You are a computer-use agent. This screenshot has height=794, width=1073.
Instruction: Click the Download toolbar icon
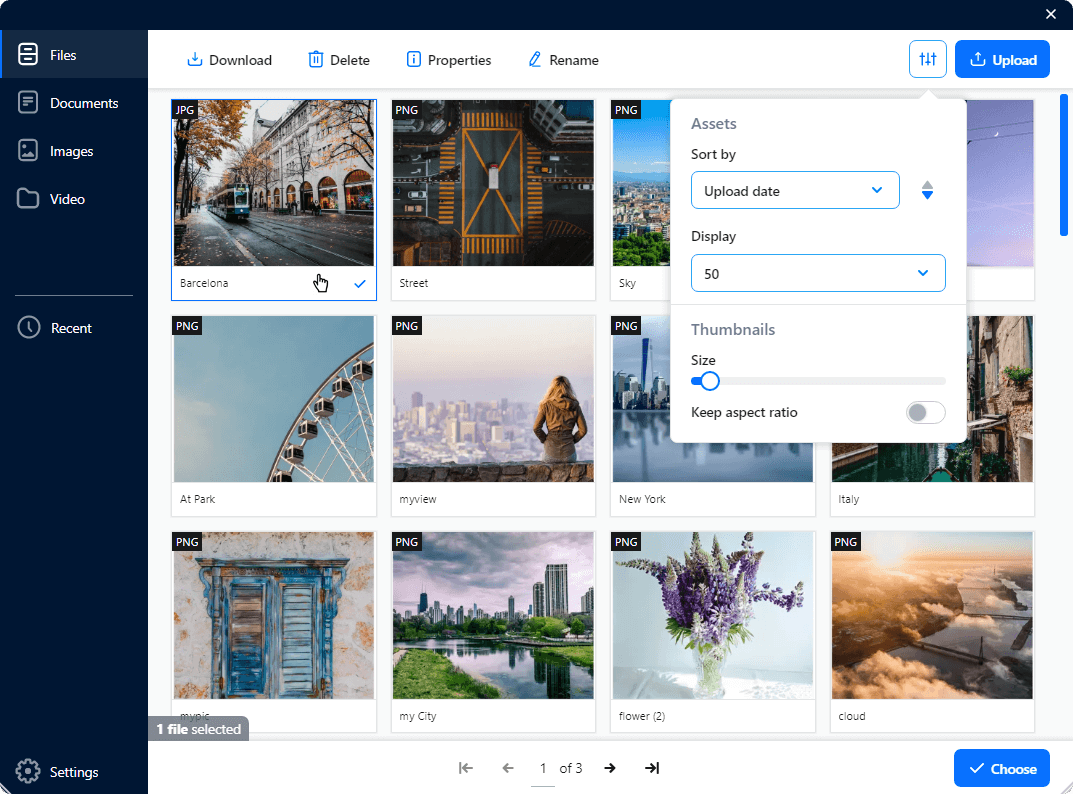point(195,60)
